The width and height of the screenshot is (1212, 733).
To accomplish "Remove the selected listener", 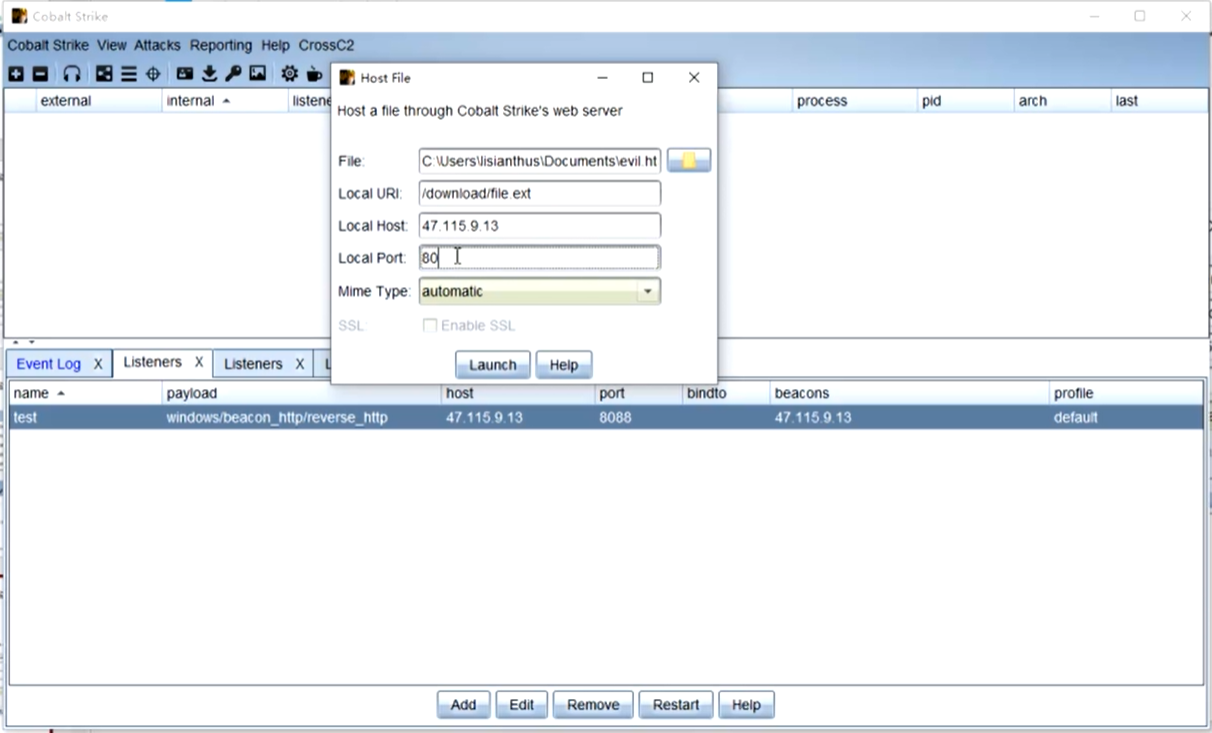I will pyautogui.click(x=593, y=705).
